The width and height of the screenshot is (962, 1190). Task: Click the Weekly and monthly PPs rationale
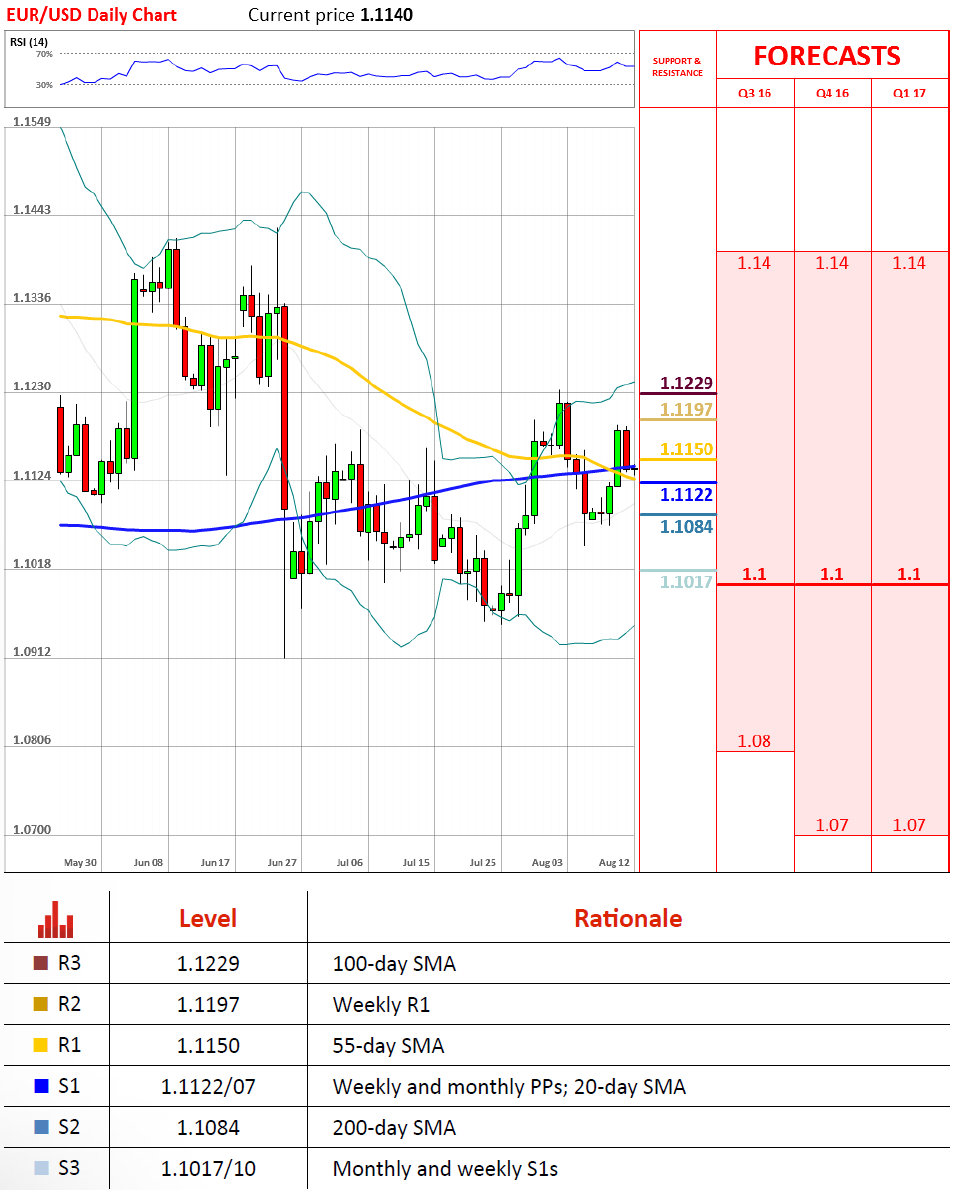point(509,1087)
